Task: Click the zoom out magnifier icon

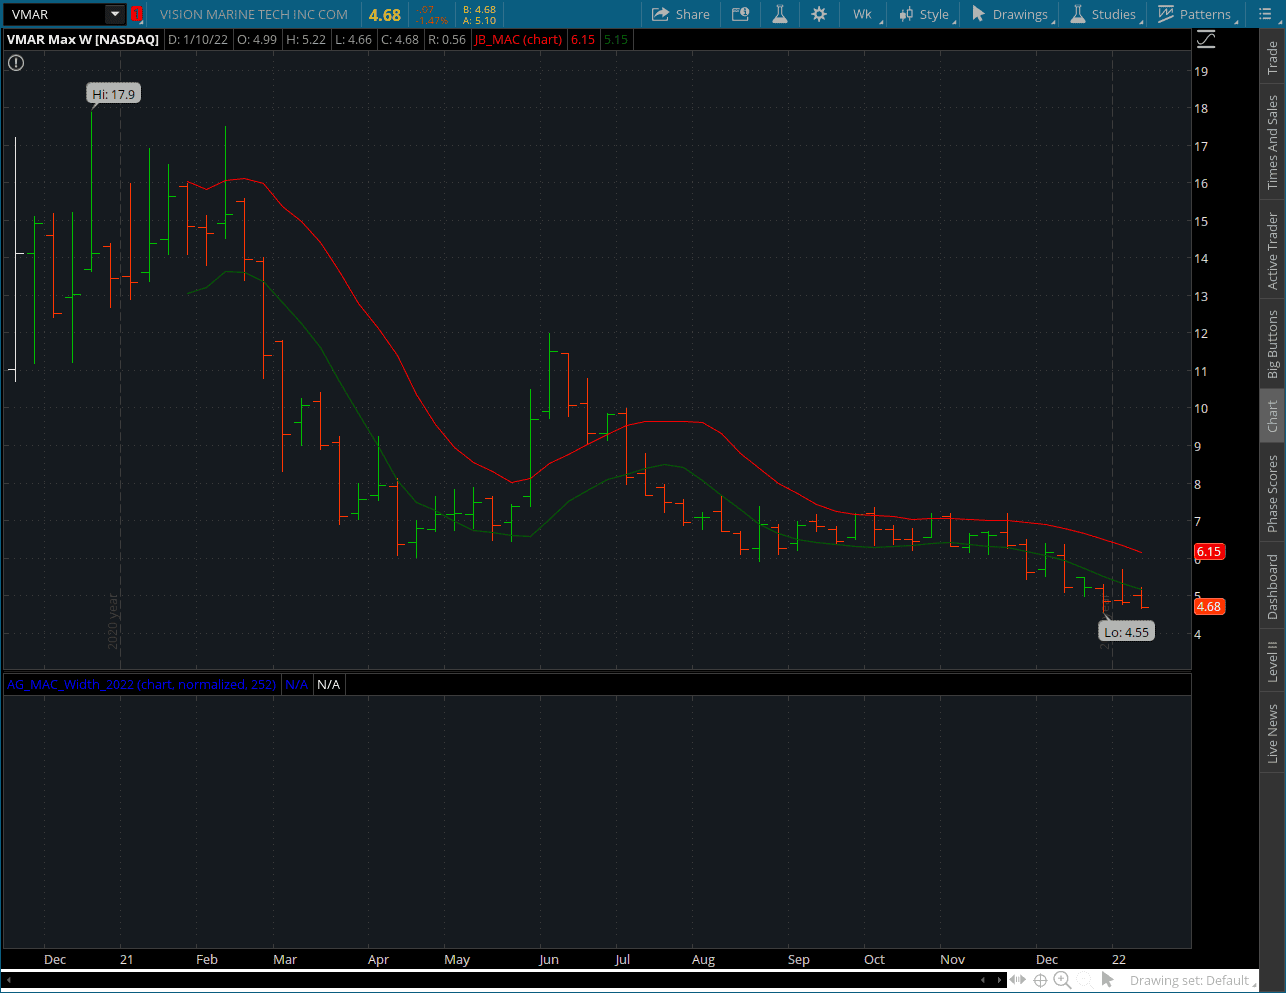Action: click(x=1085, y=980)
